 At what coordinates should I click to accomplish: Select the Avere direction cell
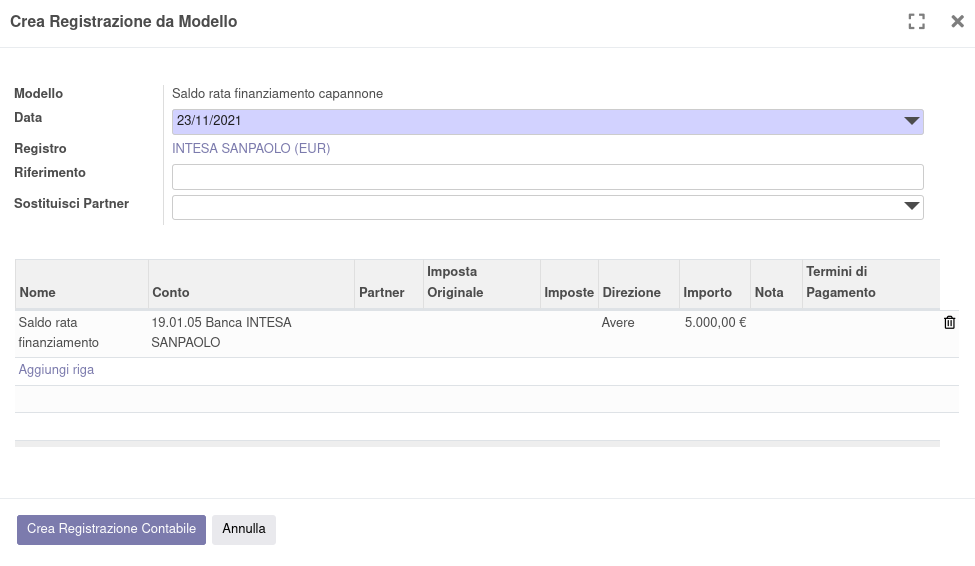pos(618,323)
